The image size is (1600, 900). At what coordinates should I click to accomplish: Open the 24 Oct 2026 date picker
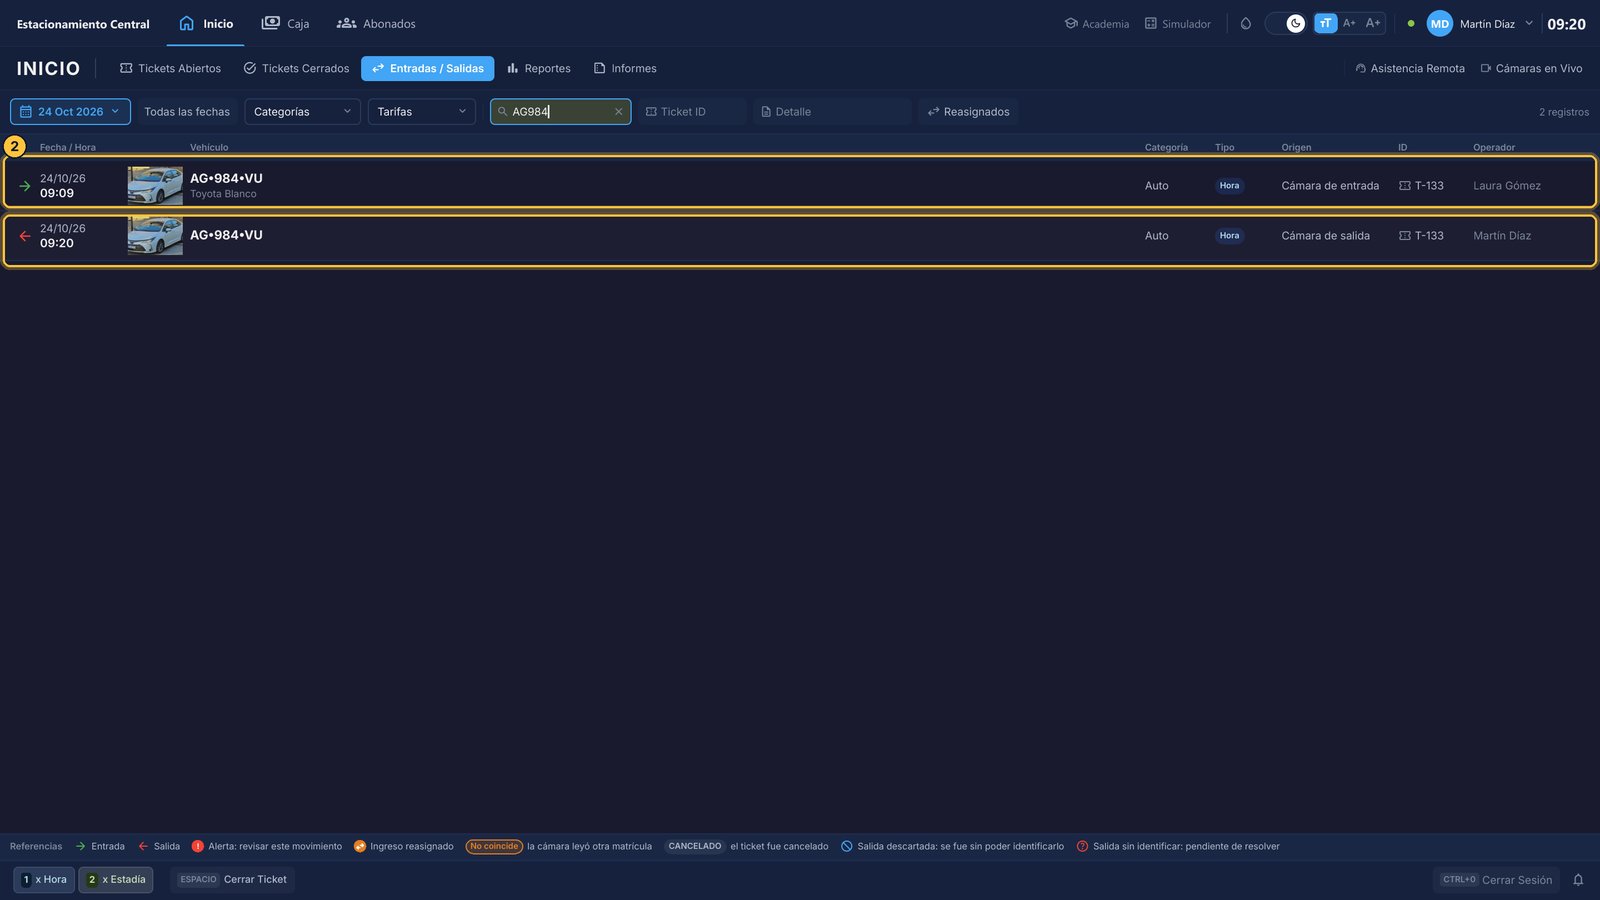coord(70,112)
